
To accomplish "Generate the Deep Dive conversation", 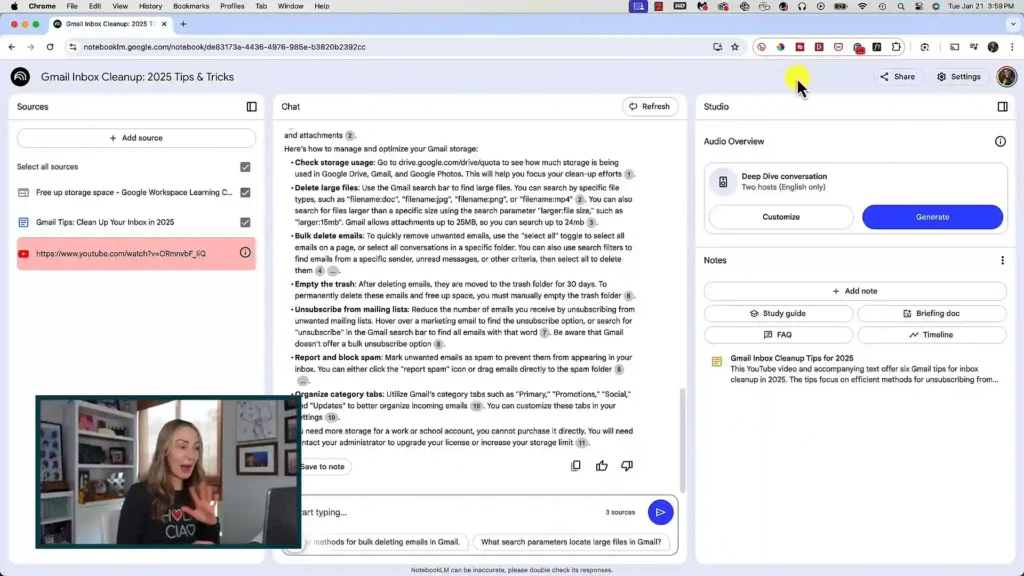I will pos(932,216).
